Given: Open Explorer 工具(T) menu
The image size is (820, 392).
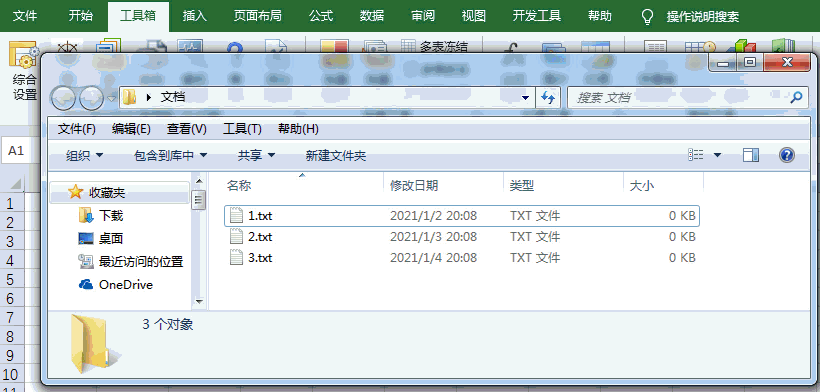Looking at the screenshot, I should 242,129.
